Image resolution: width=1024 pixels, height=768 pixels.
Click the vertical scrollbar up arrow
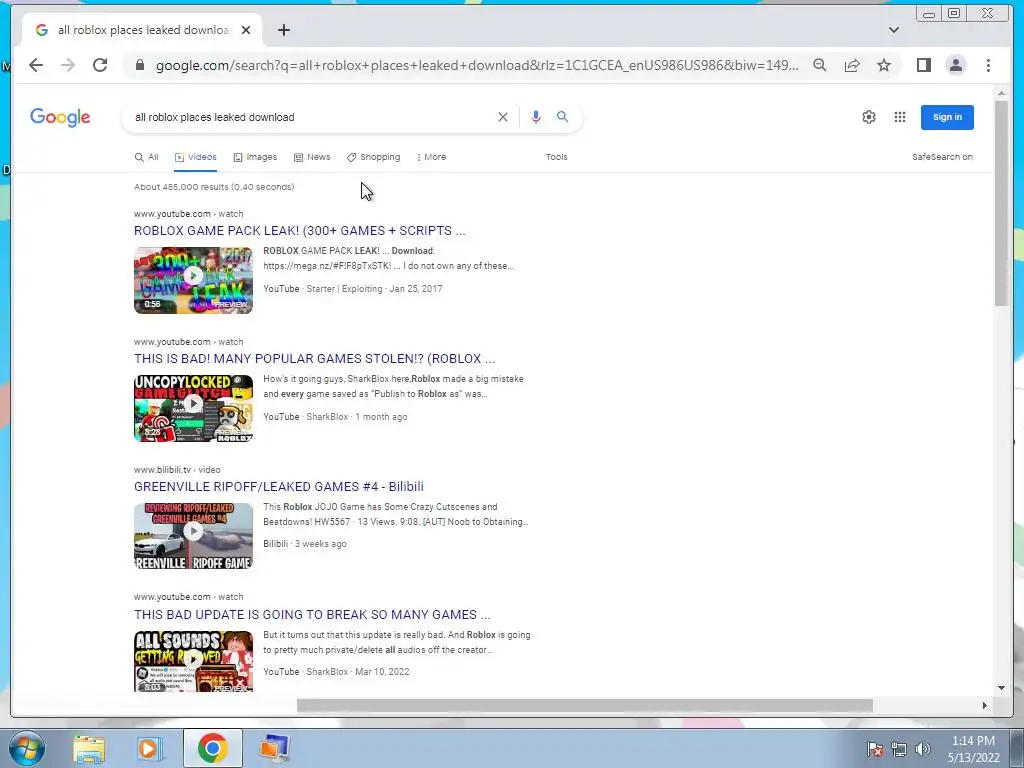pos(1001,94)
